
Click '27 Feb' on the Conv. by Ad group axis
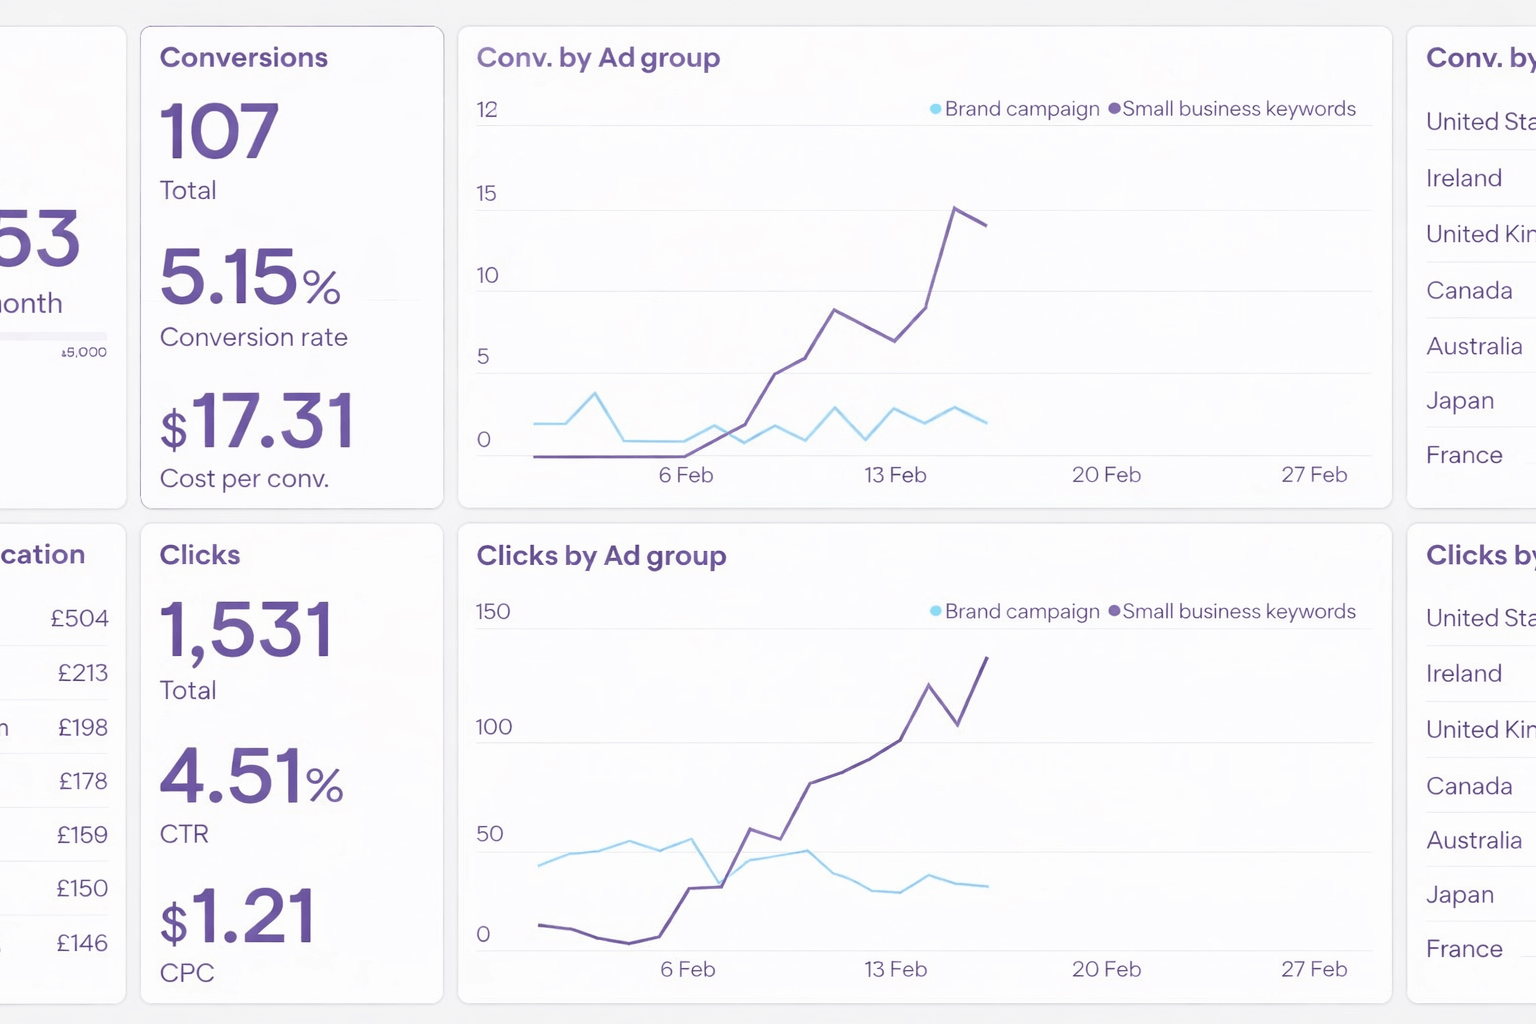1314,475
